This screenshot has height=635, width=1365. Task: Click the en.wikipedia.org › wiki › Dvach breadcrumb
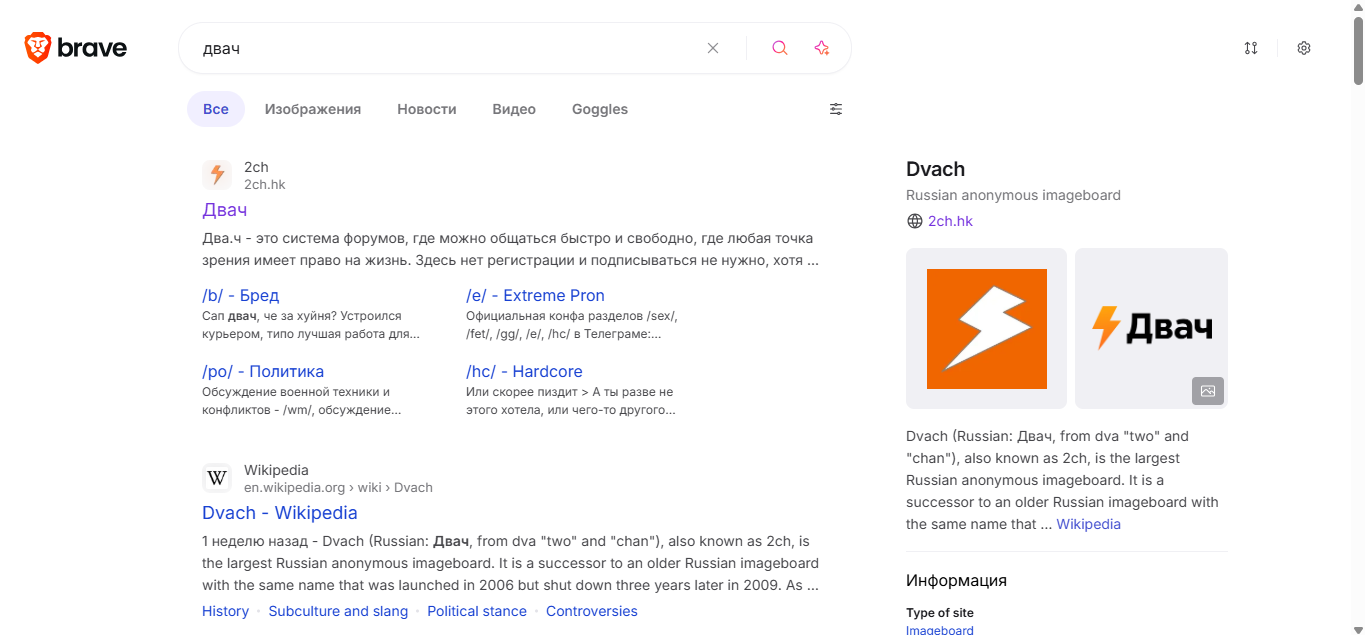click(338, 487)
